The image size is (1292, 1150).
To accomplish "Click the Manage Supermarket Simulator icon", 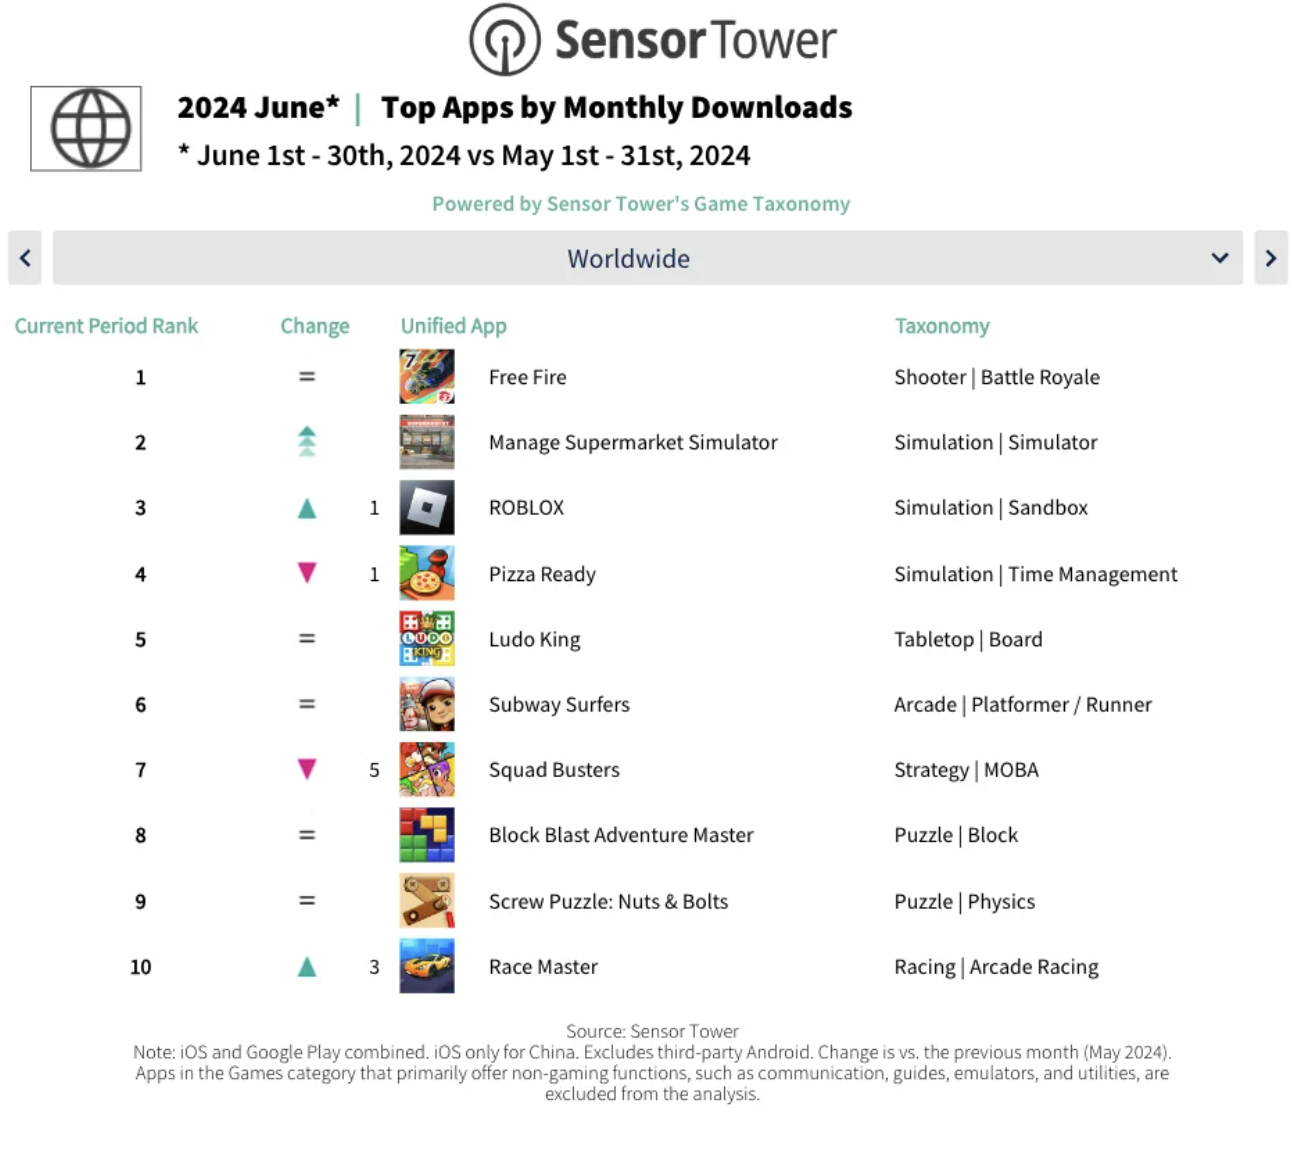I will (x=426, y=442).
